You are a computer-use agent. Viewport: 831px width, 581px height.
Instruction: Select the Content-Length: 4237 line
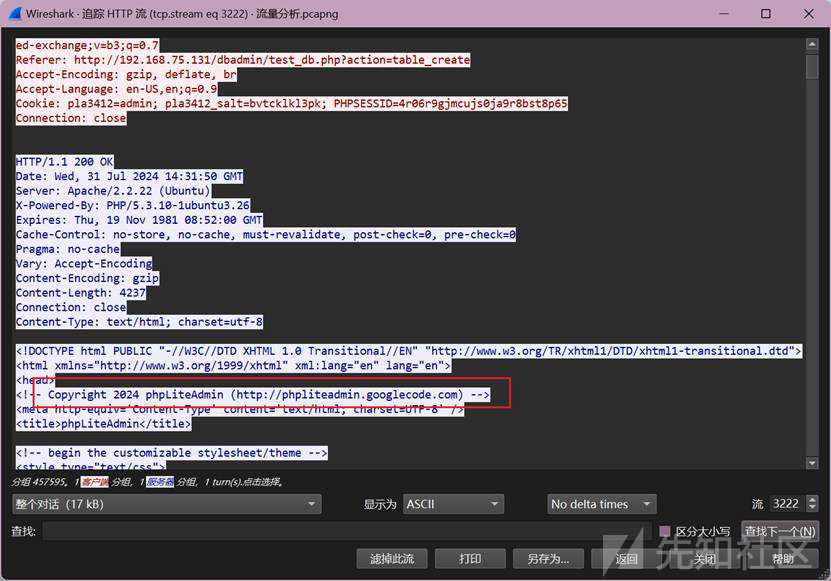coord(81,293)
